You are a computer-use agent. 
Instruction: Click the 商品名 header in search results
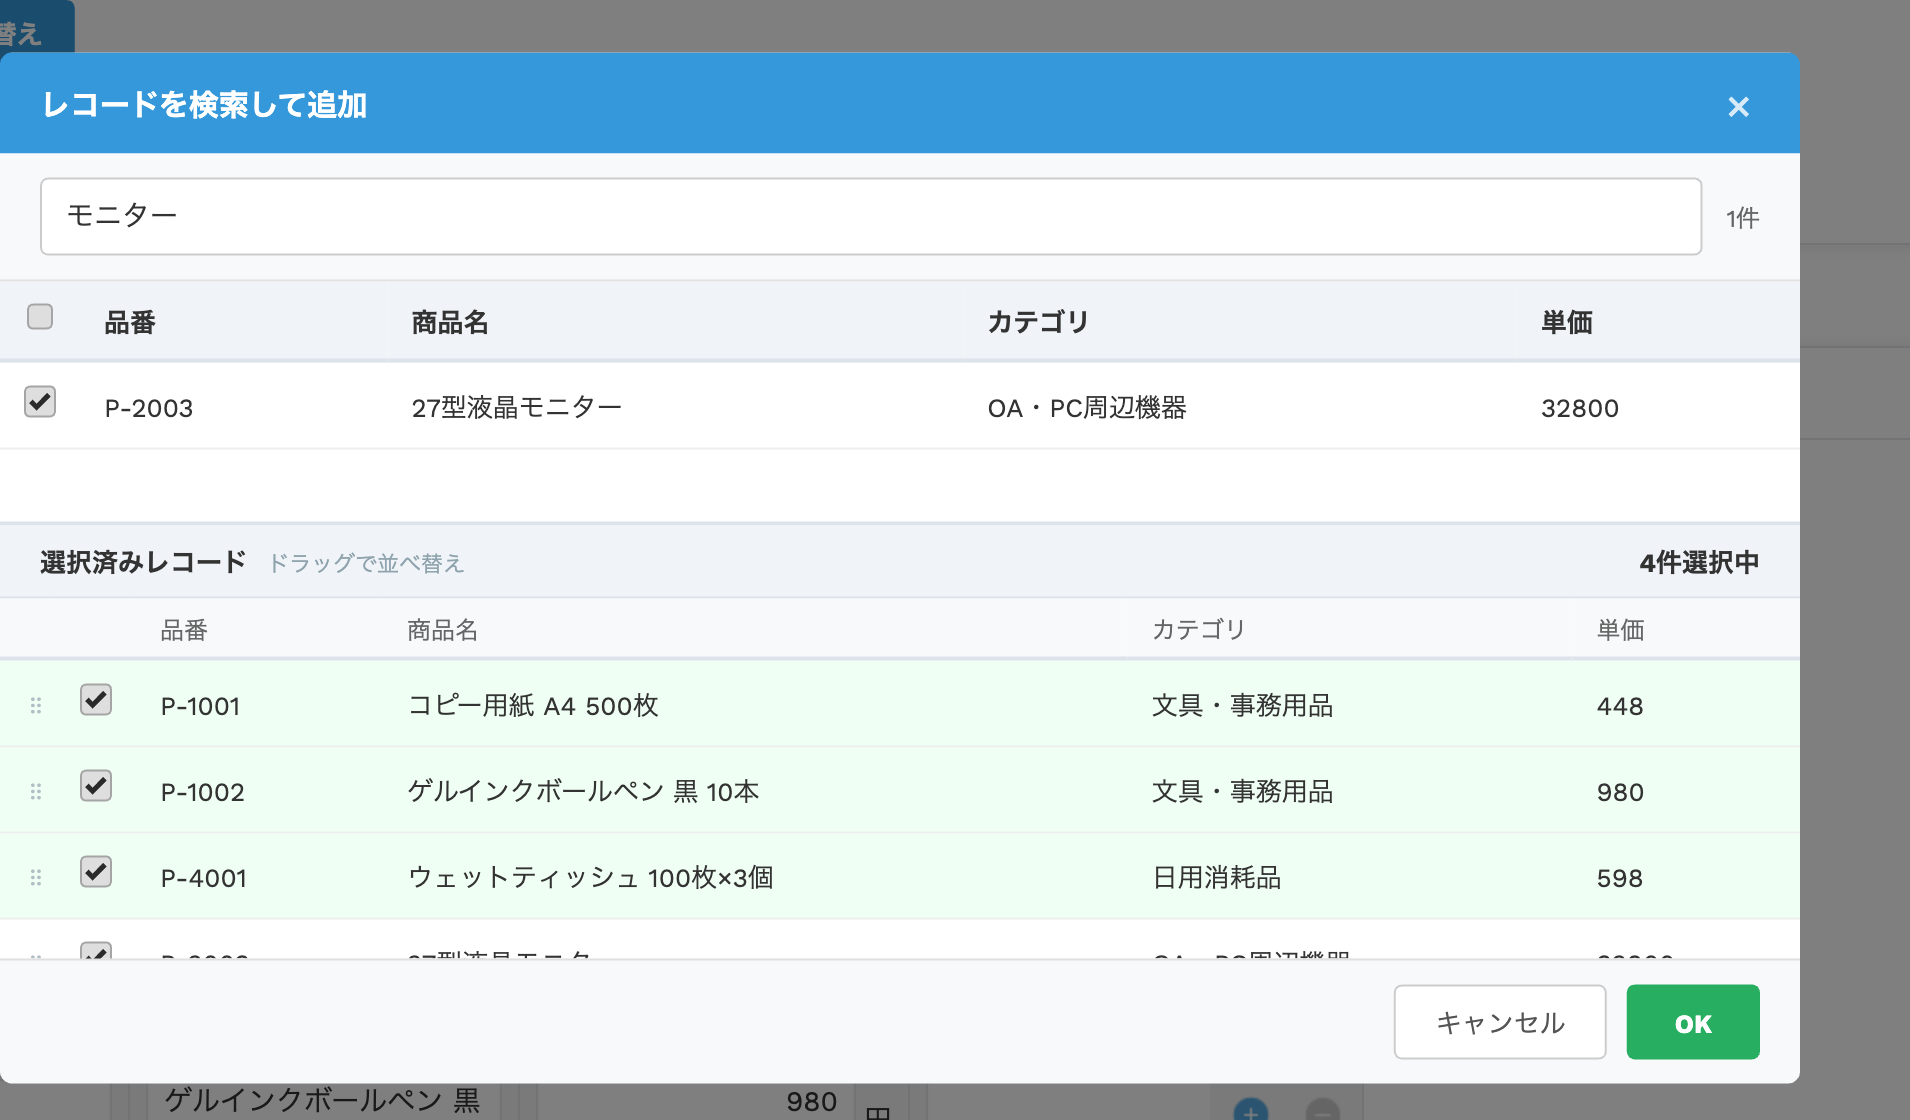[x=450, y=322]
